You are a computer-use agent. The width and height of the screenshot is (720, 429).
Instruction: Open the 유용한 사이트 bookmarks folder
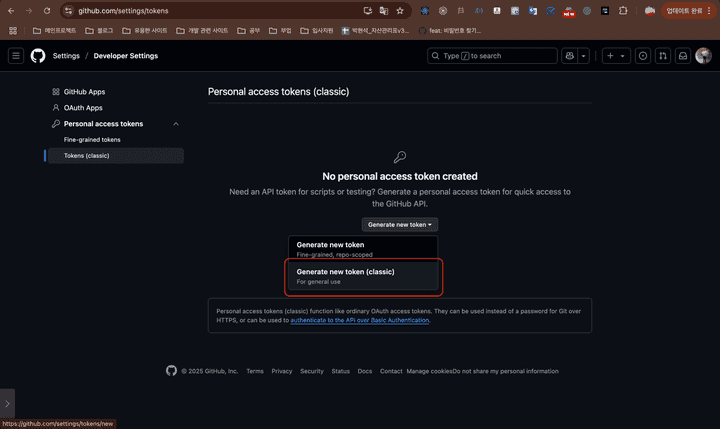[x=145, y=30]
